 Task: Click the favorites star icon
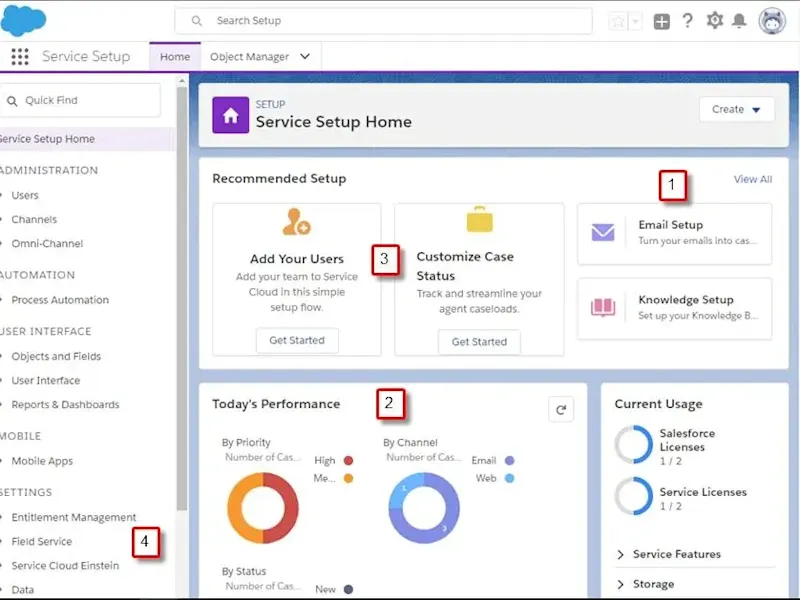click(618, 21)
